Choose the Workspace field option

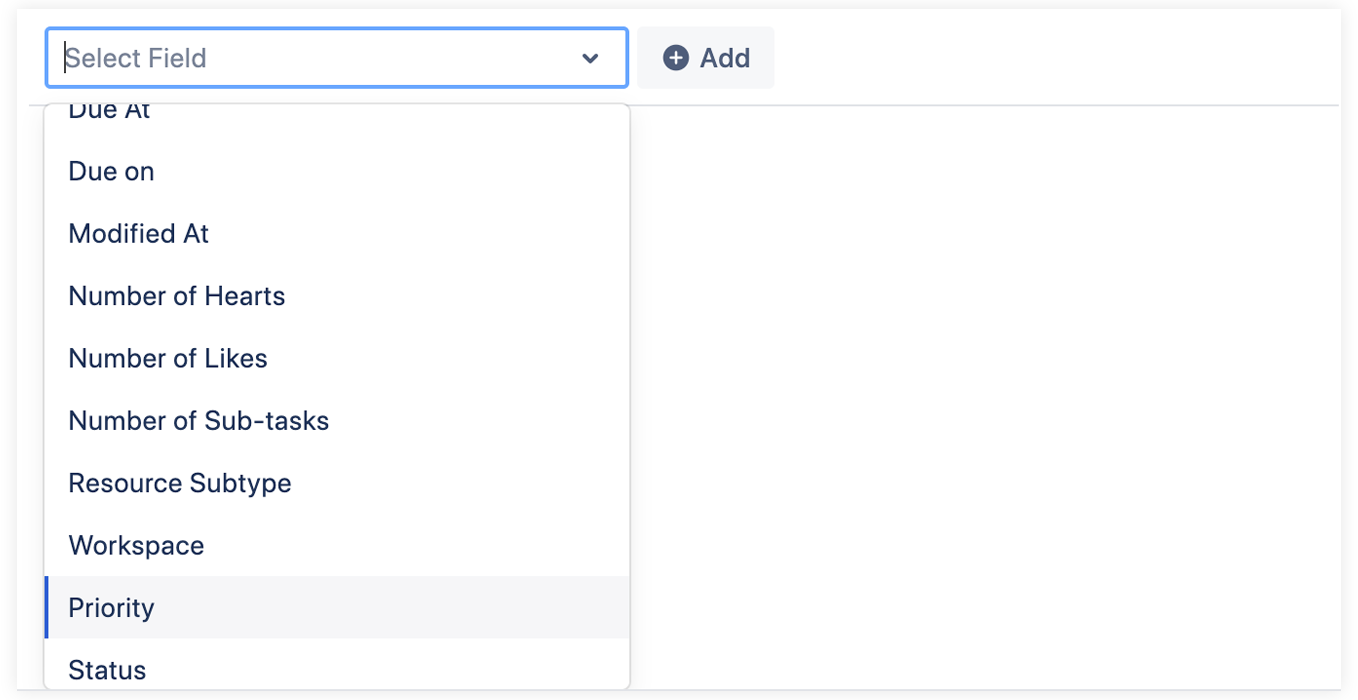136,546
